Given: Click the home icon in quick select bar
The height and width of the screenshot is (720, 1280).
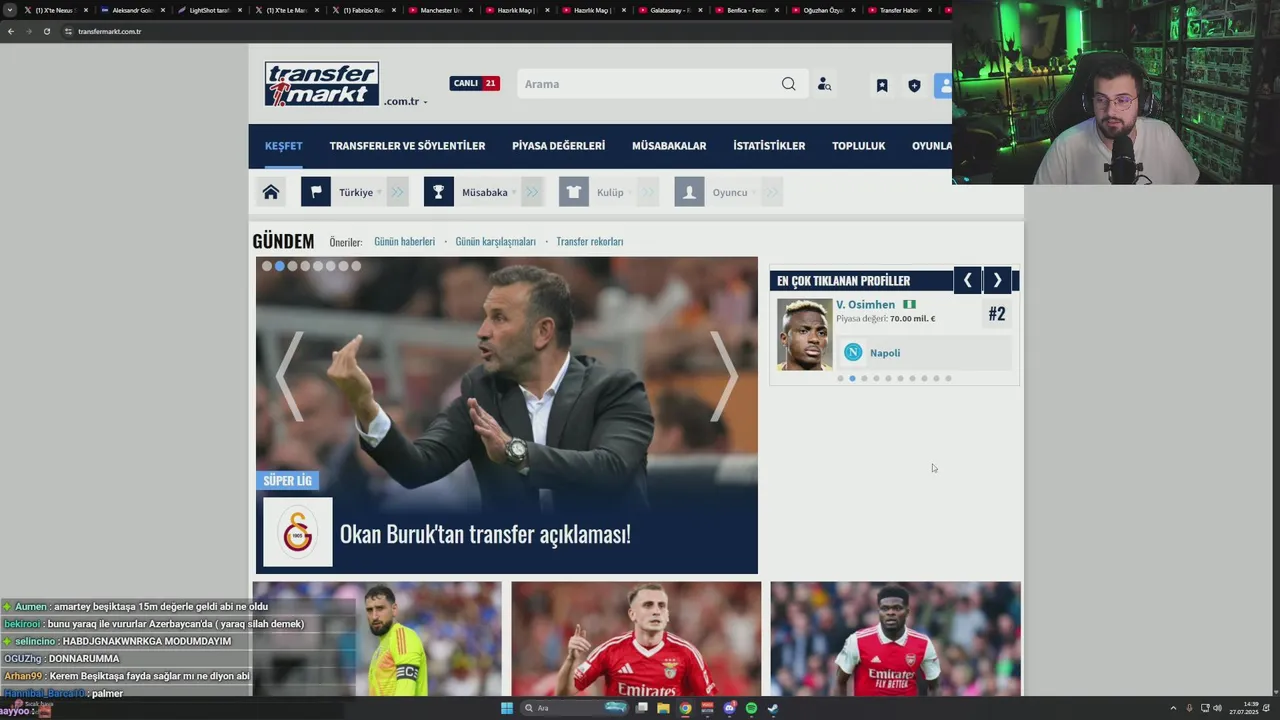Looking at the screenshot, I should click(x=270, y=192).
